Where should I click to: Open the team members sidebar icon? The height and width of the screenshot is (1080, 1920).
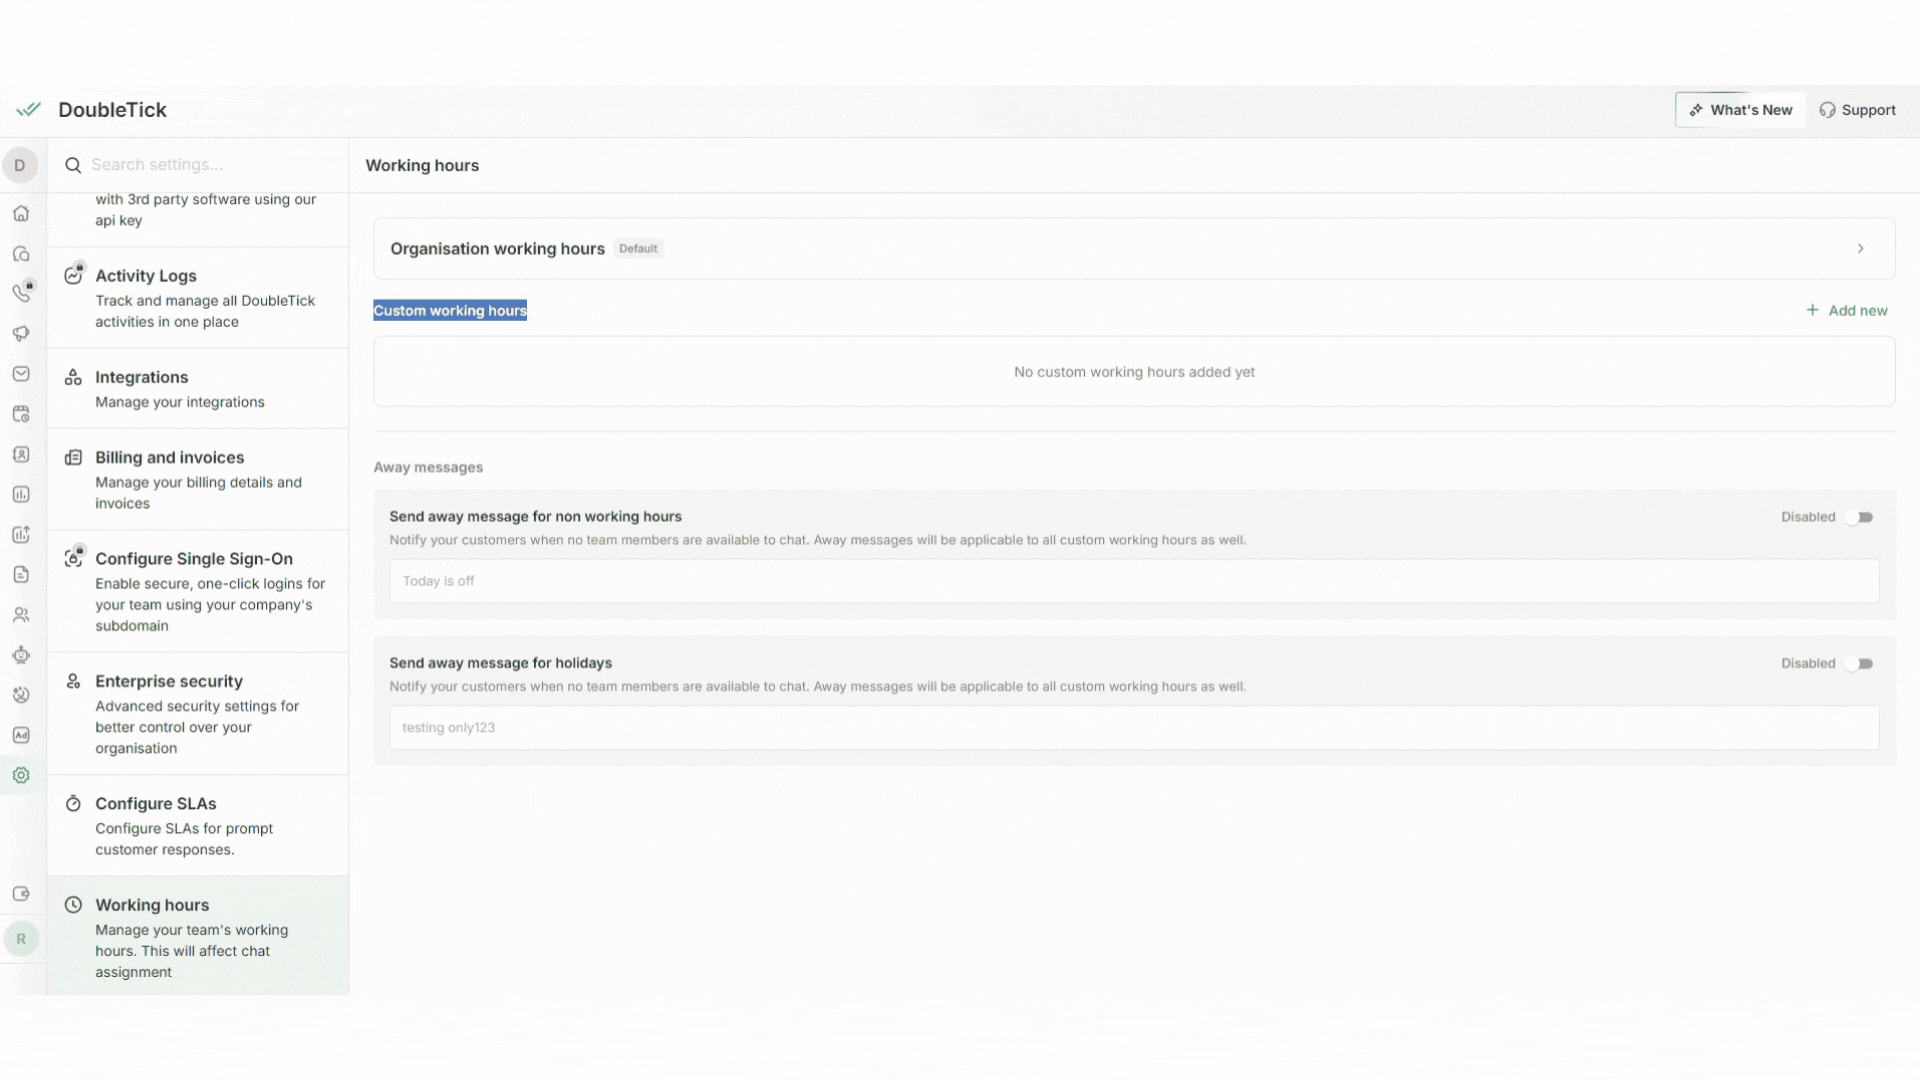pos(21,615)
